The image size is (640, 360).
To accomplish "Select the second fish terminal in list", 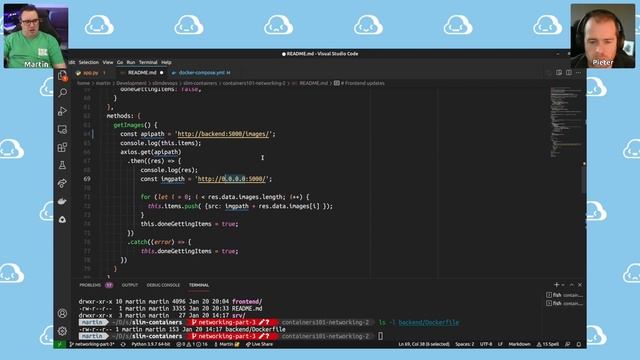I will [x=564, y=303].
